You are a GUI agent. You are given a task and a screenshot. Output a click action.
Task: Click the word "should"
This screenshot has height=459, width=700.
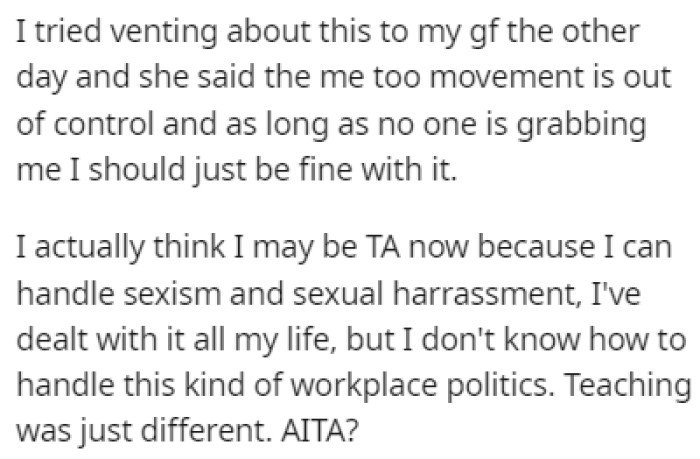(x=137, y=170)
